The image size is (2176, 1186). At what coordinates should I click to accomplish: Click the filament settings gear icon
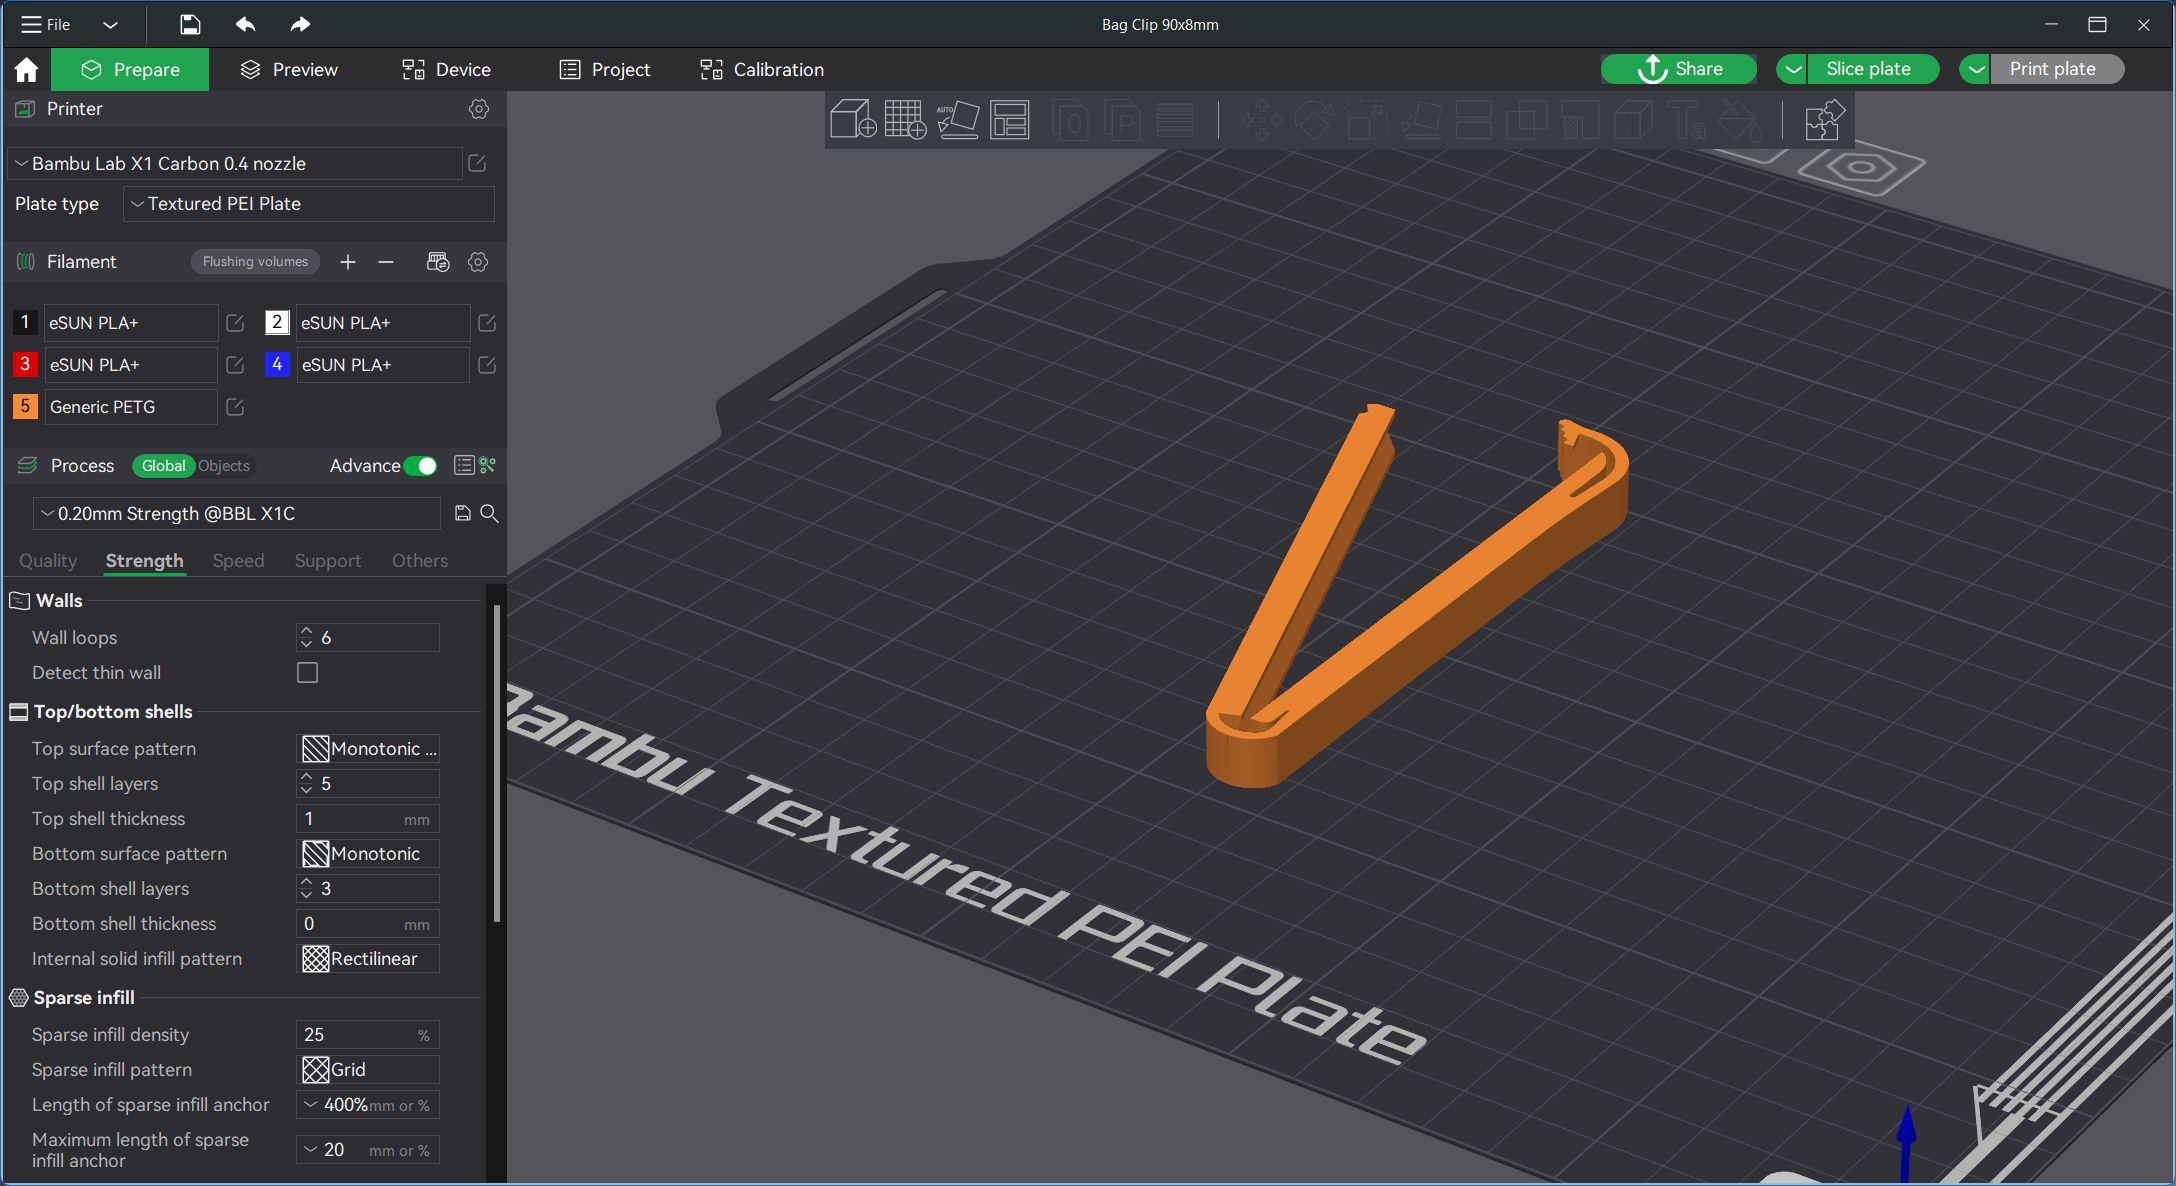(478, 261)
